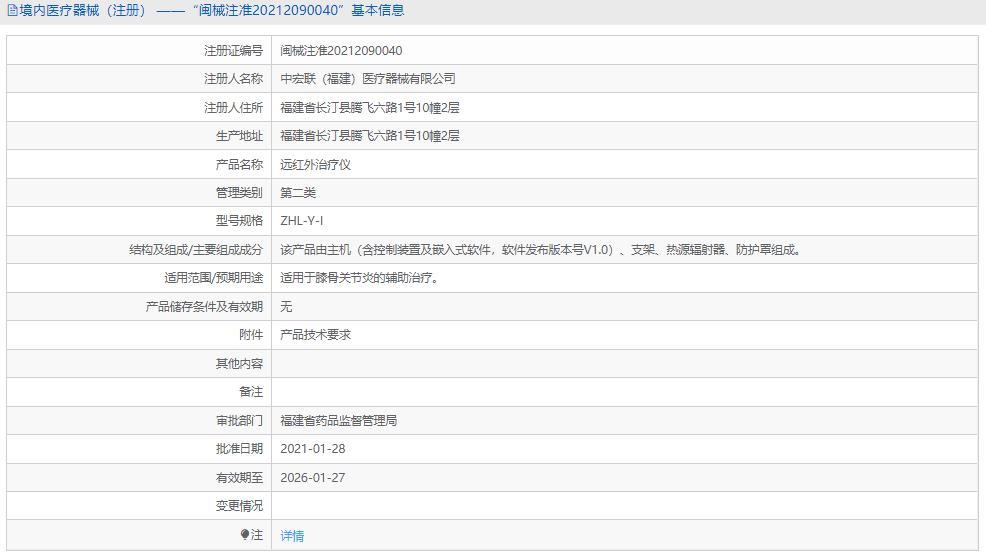Viewport: 986px width, 558px height.
Task: Click the 注册证编号 label
Action: click(233, 50)
